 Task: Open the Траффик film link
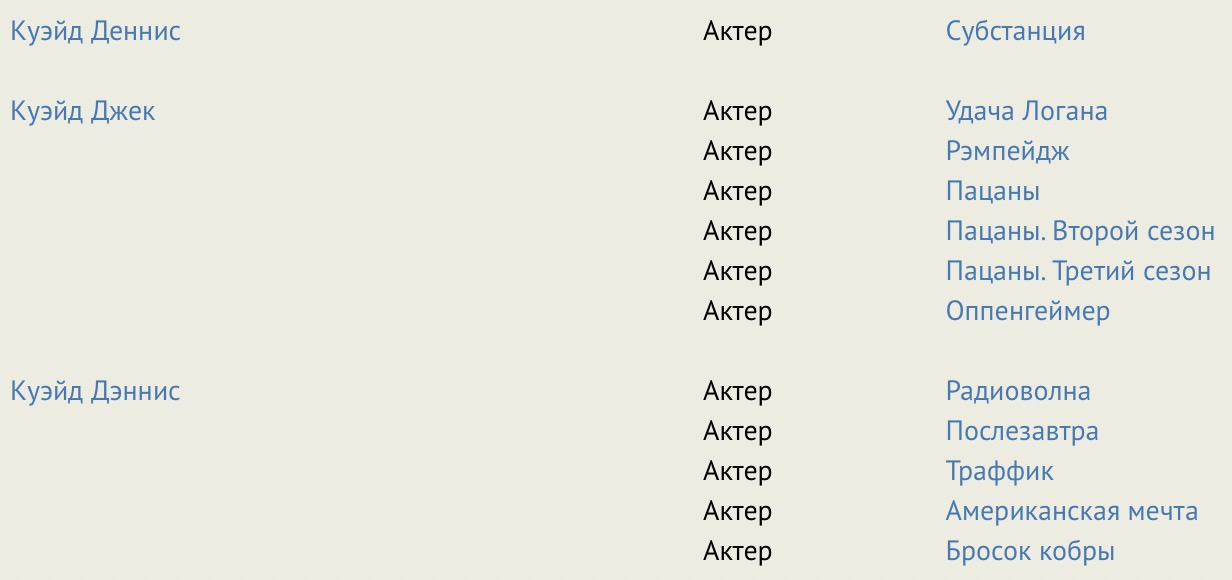(999, 471)
